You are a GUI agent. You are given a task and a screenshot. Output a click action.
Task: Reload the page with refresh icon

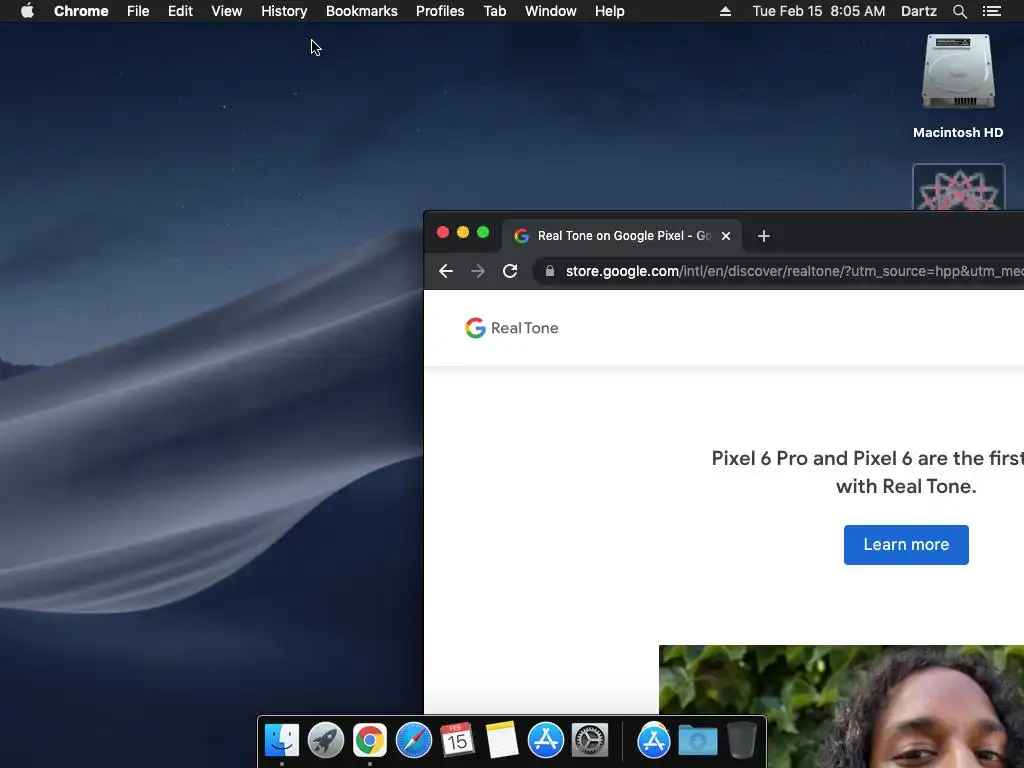pos(510,271)
